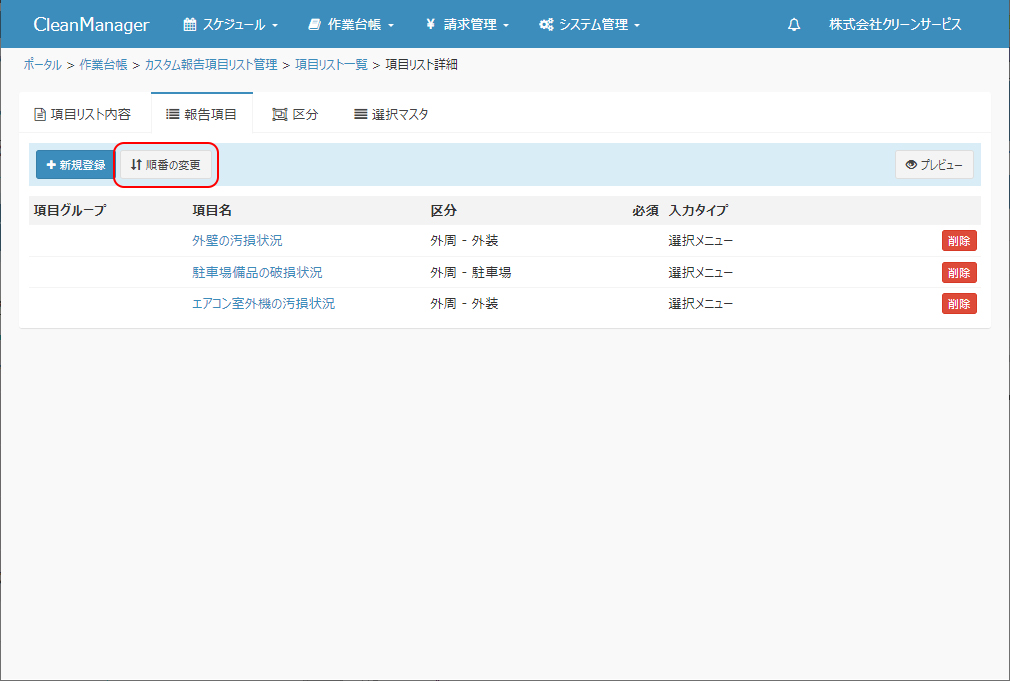Go to ポータル in the breadcrumb
Image resolution: width=1010 pixels, height=681 pixels.
pos(42,65)
